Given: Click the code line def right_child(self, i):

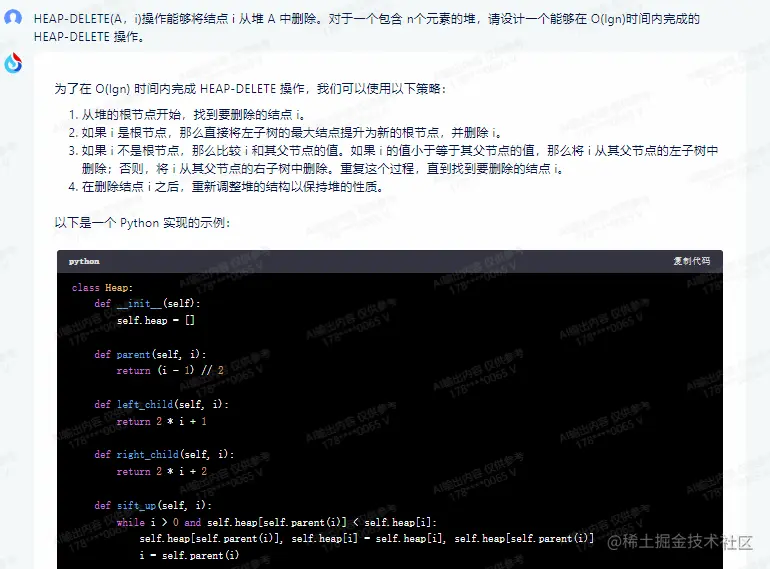Looking at the screenshot, I should pos(164,455).
